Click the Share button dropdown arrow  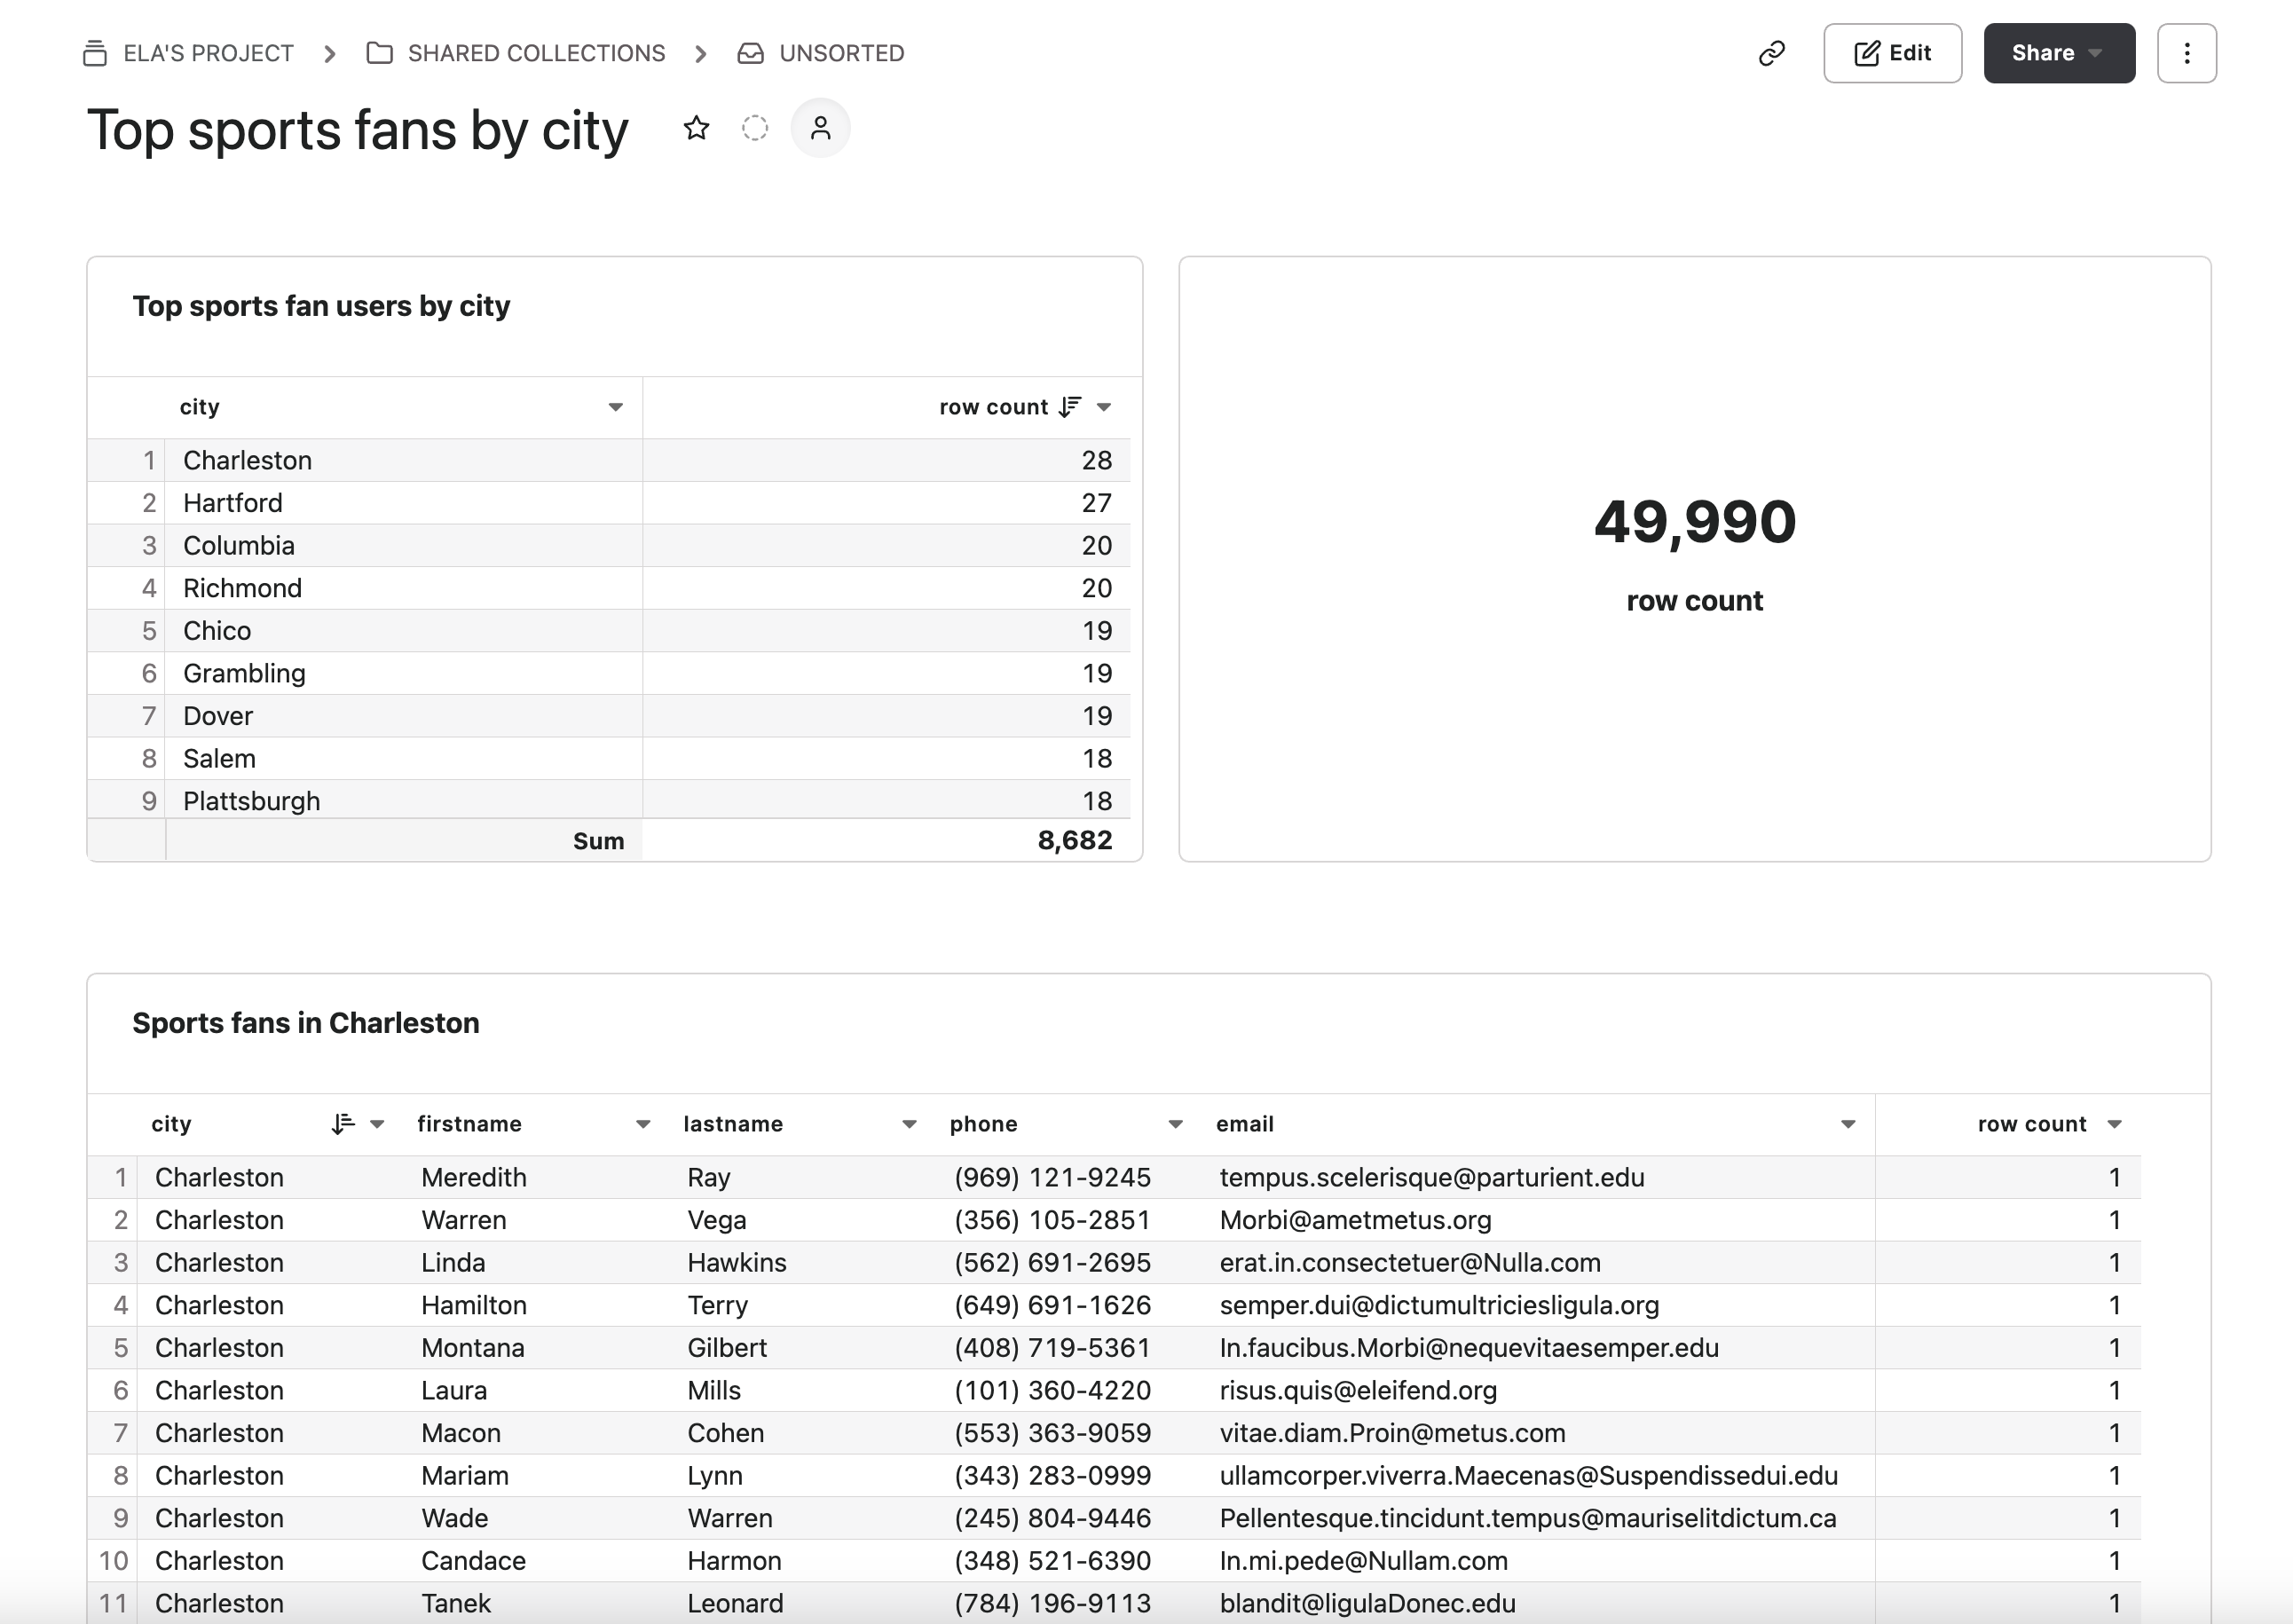click(2103, 52)
